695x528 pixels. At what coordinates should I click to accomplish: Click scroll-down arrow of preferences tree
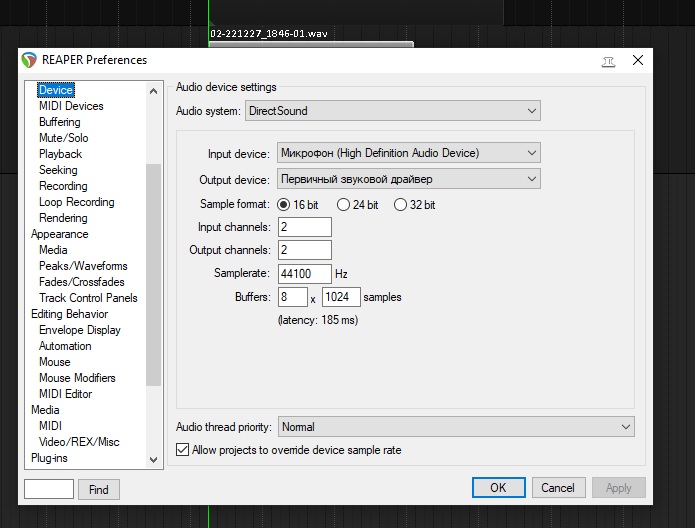[153, 460]
